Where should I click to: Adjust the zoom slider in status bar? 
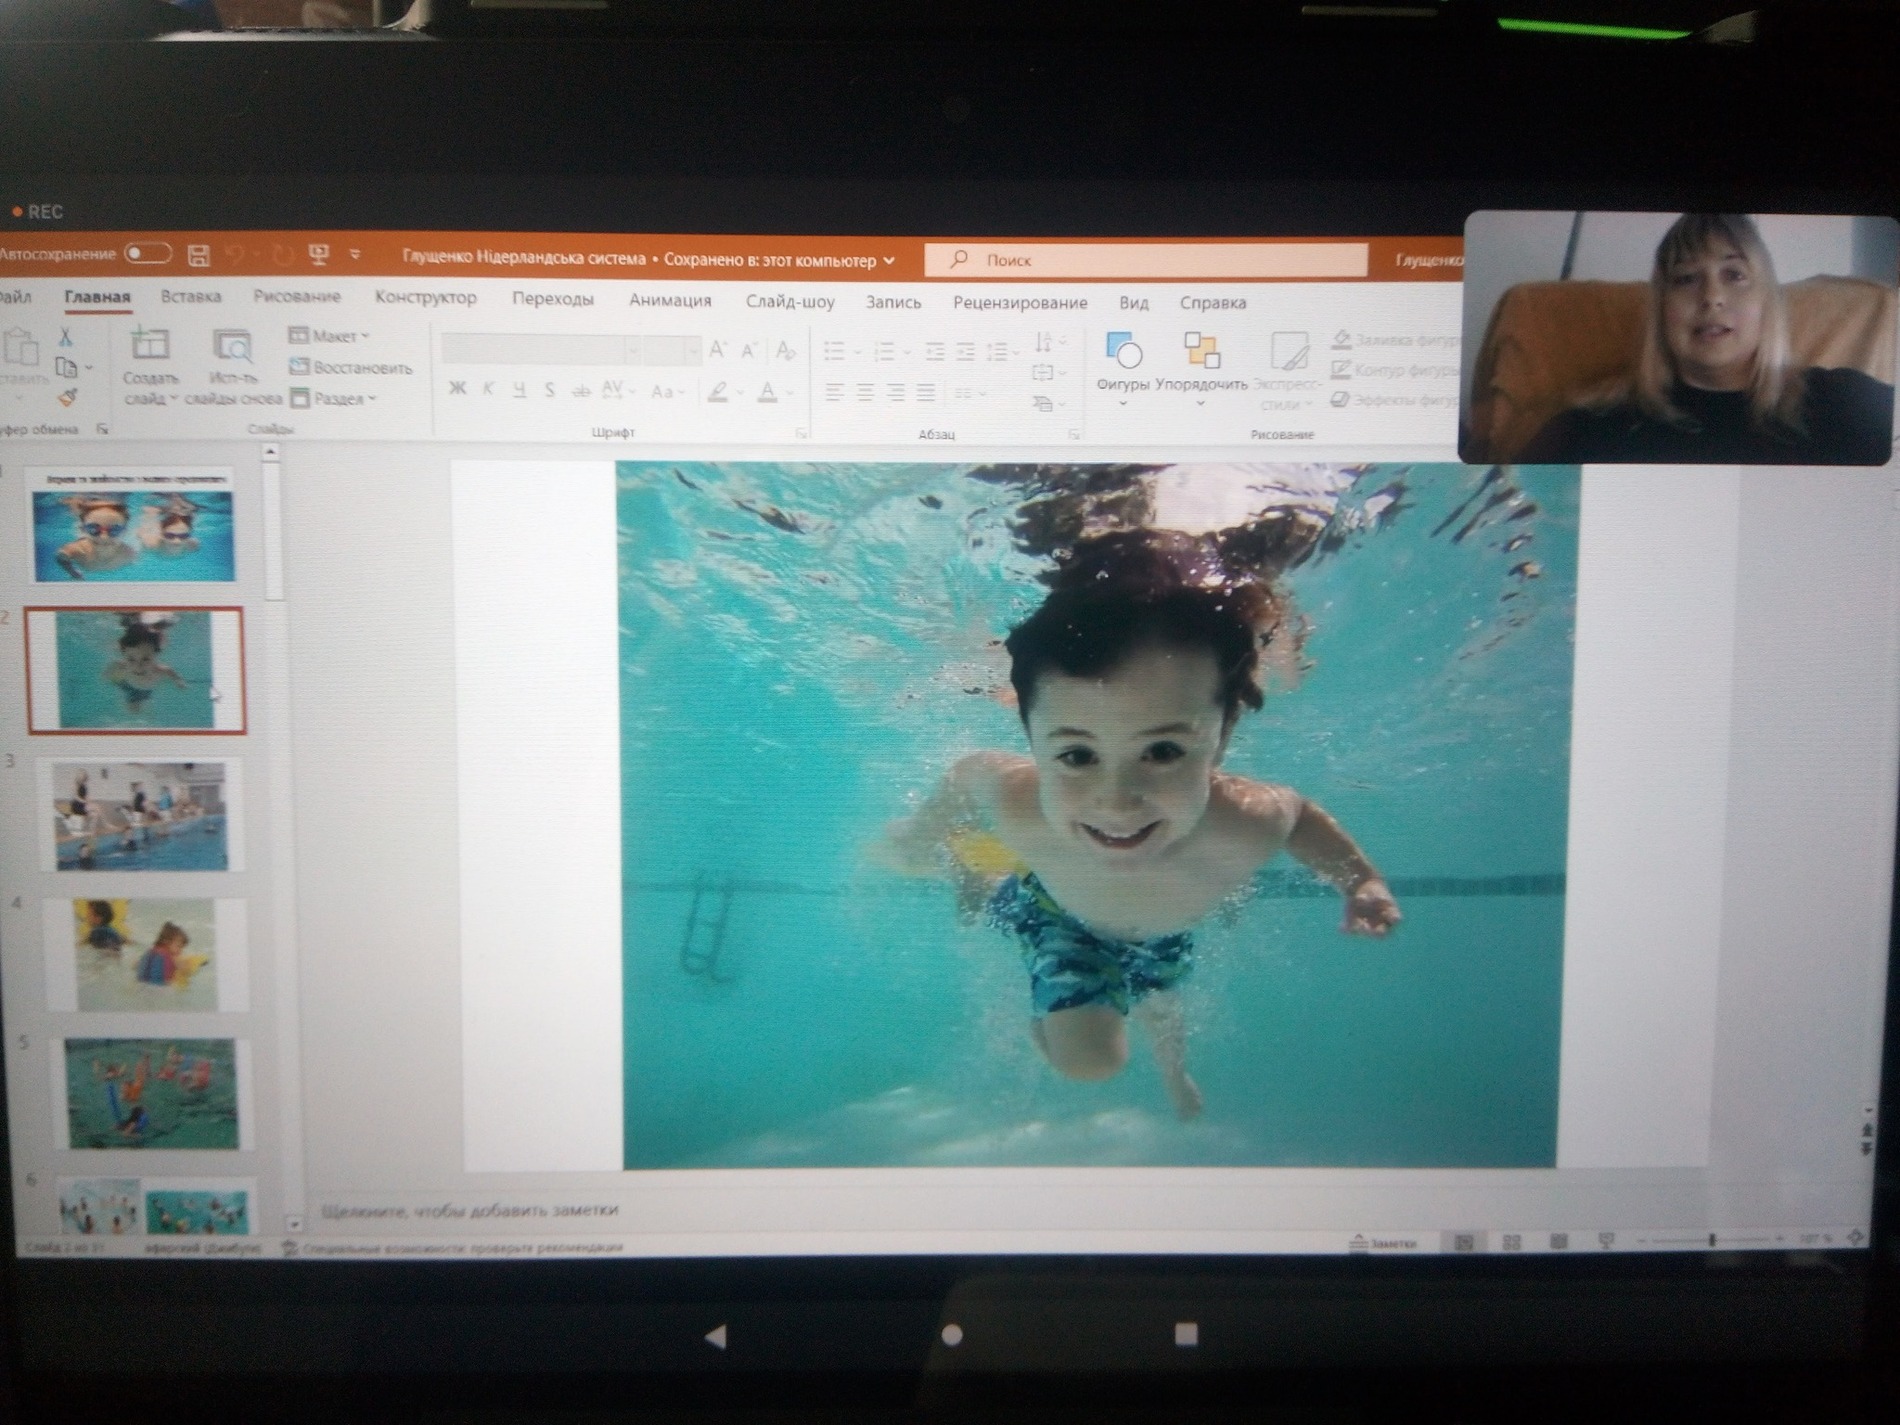click(x=1712, y=1240)
